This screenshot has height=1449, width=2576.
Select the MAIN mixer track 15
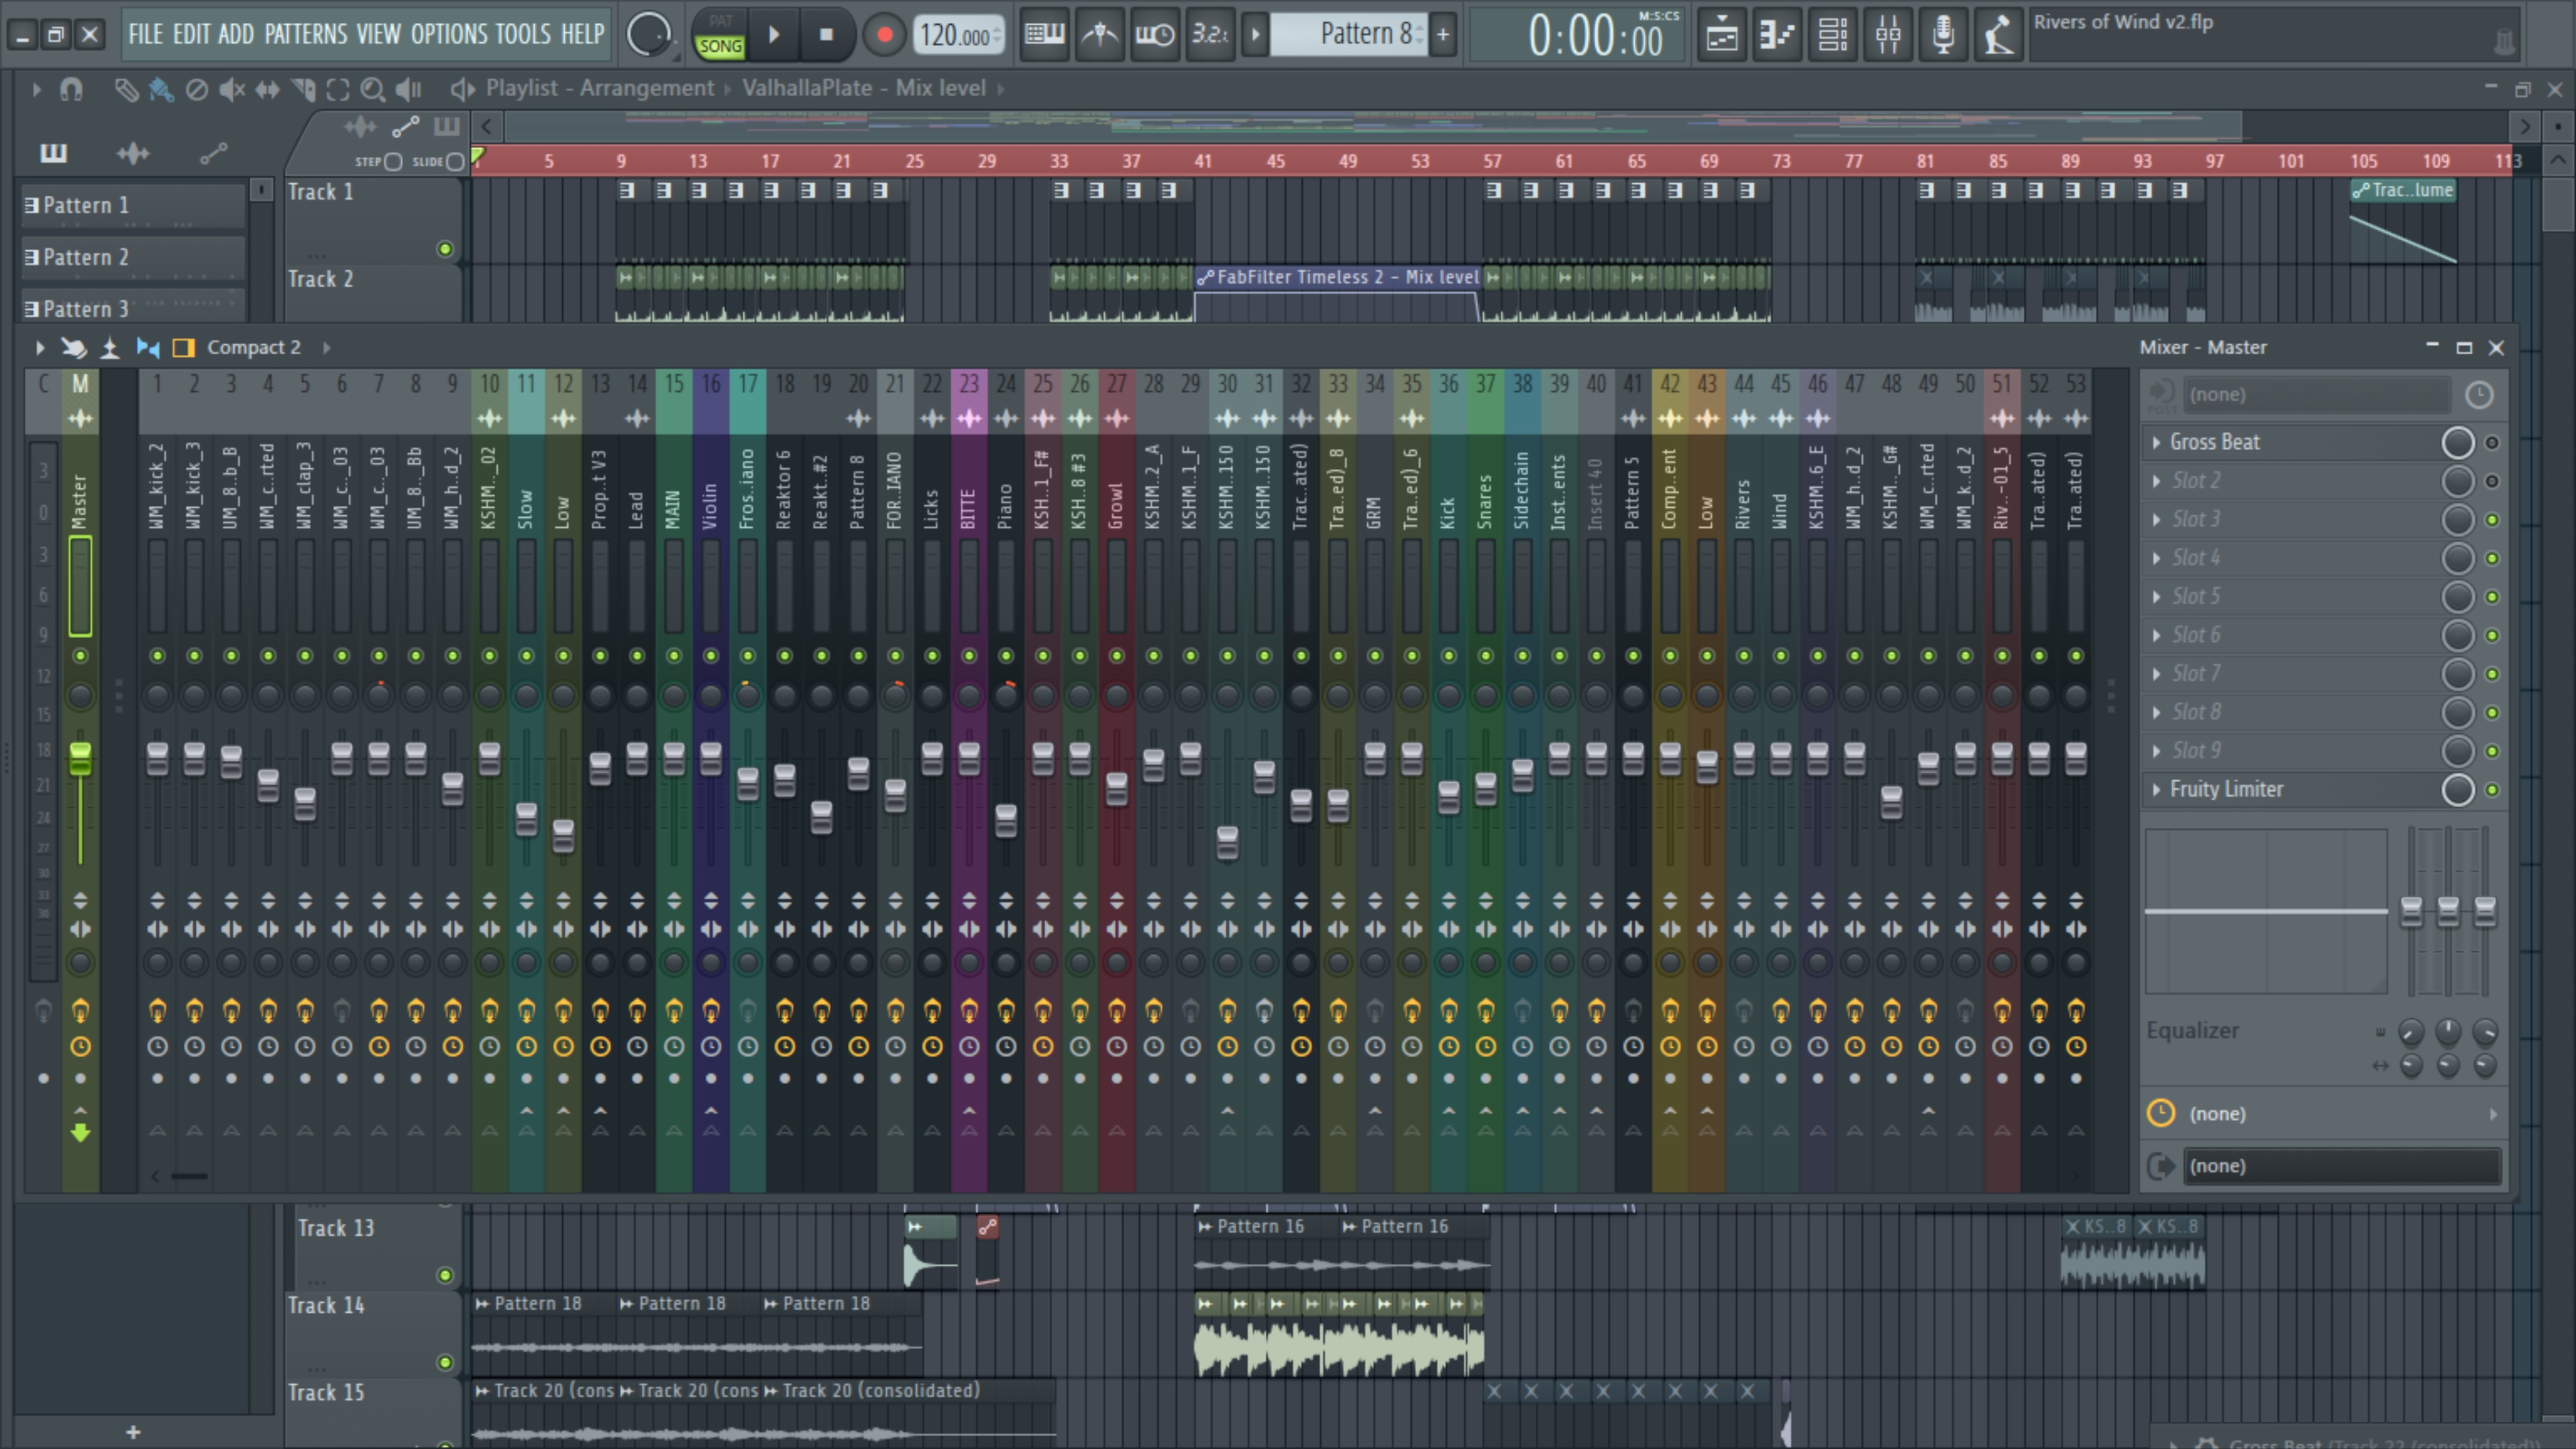(674, 500)
